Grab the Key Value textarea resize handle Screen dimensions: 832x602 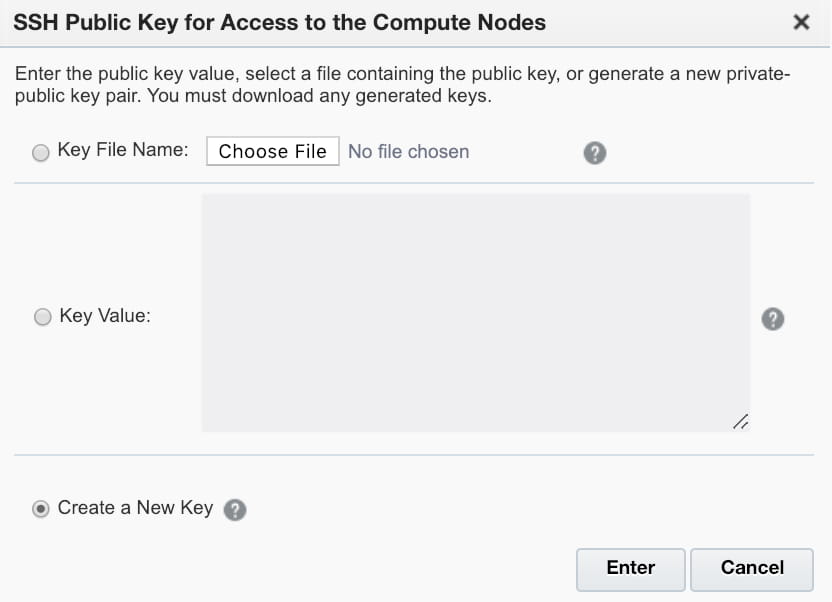(741, 422)
